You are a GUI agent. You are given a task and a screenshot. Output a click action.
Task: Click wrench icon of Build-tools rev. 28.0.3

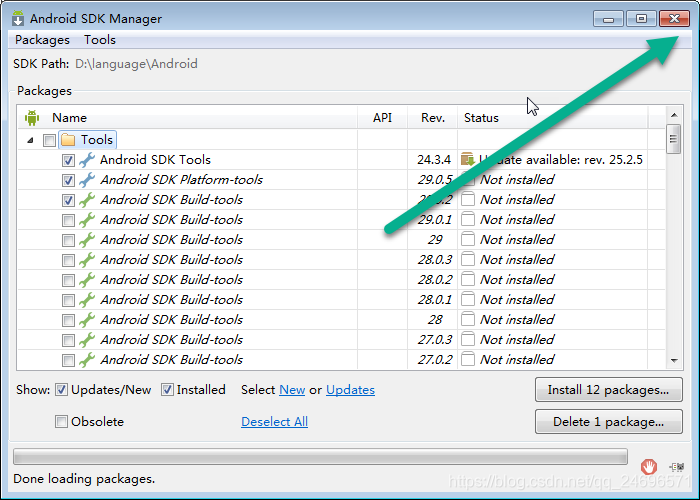(x=87, y=260)
